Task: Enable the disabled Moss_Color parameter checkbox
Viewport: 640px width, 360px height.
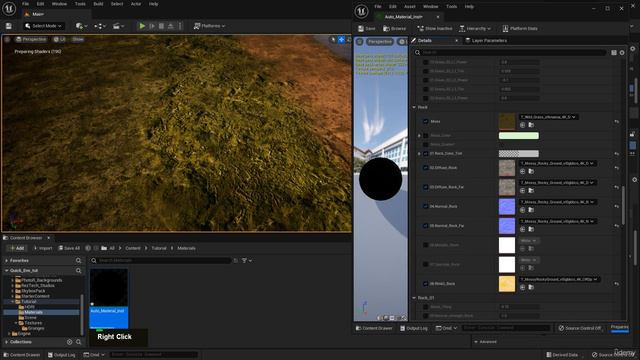Action: pyautogui.click(x=426, y=136)
